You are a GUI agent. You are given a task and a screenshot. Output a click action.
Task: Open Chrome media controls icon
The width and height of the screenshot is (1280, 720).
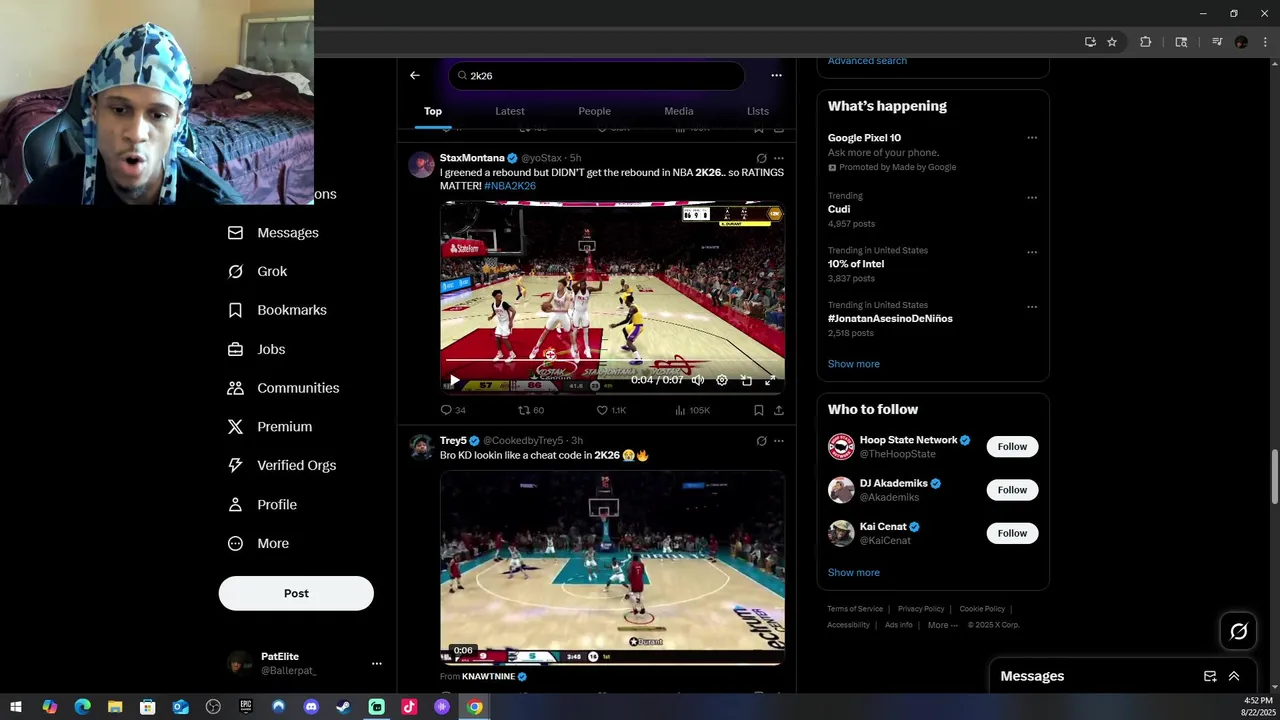coord(1217,42)
